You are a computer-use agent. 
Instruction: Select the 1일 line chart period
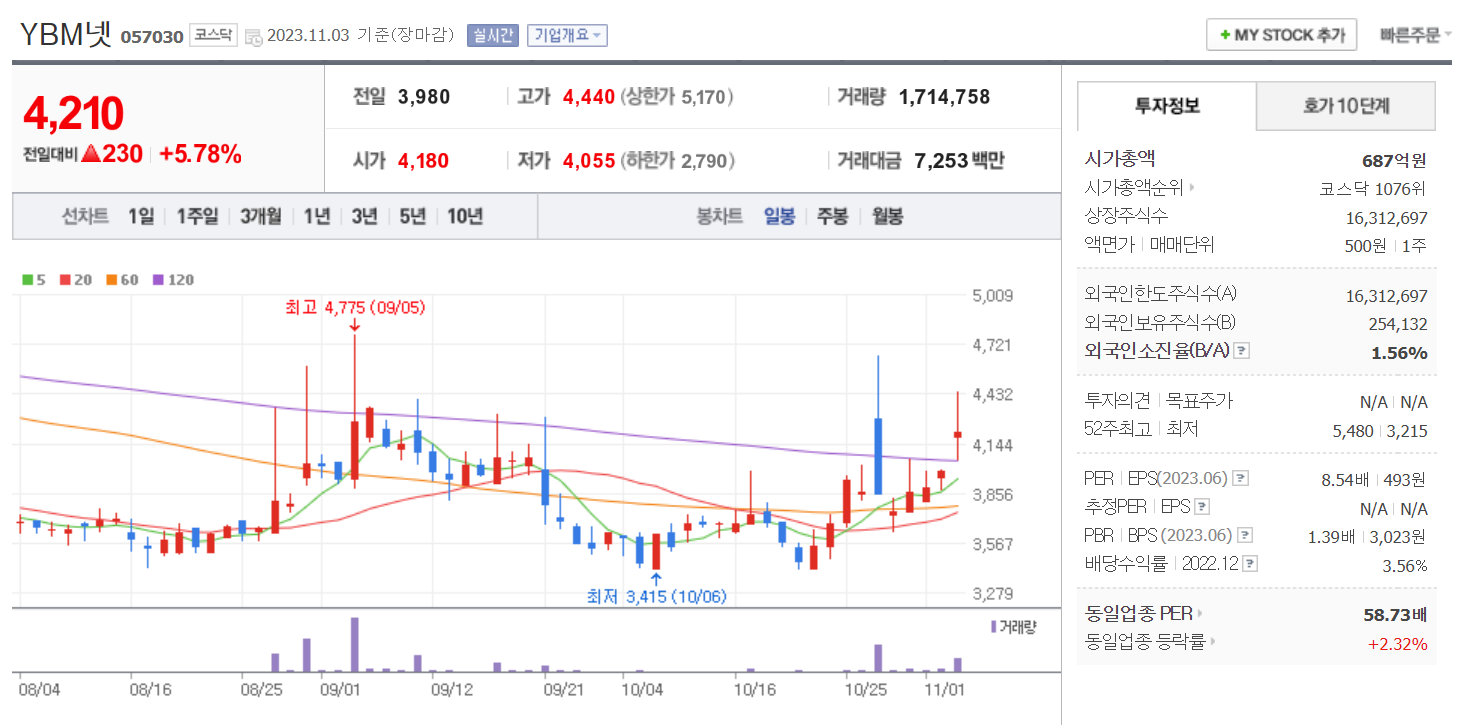pyautogui.click(x=141, y=216)
